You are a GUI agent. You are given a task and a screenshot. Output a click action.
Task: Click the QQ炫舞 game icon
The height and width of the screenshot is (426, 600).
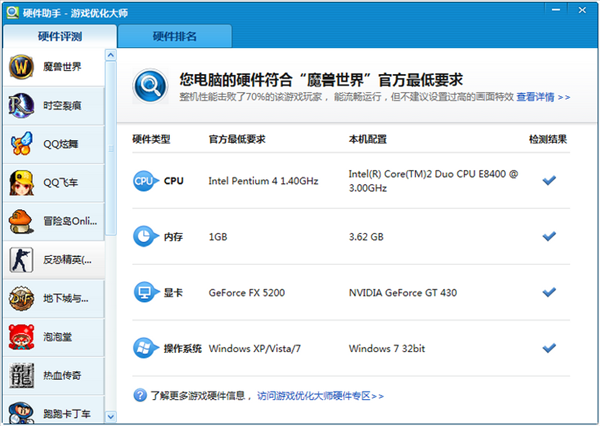tap(21, 144)
